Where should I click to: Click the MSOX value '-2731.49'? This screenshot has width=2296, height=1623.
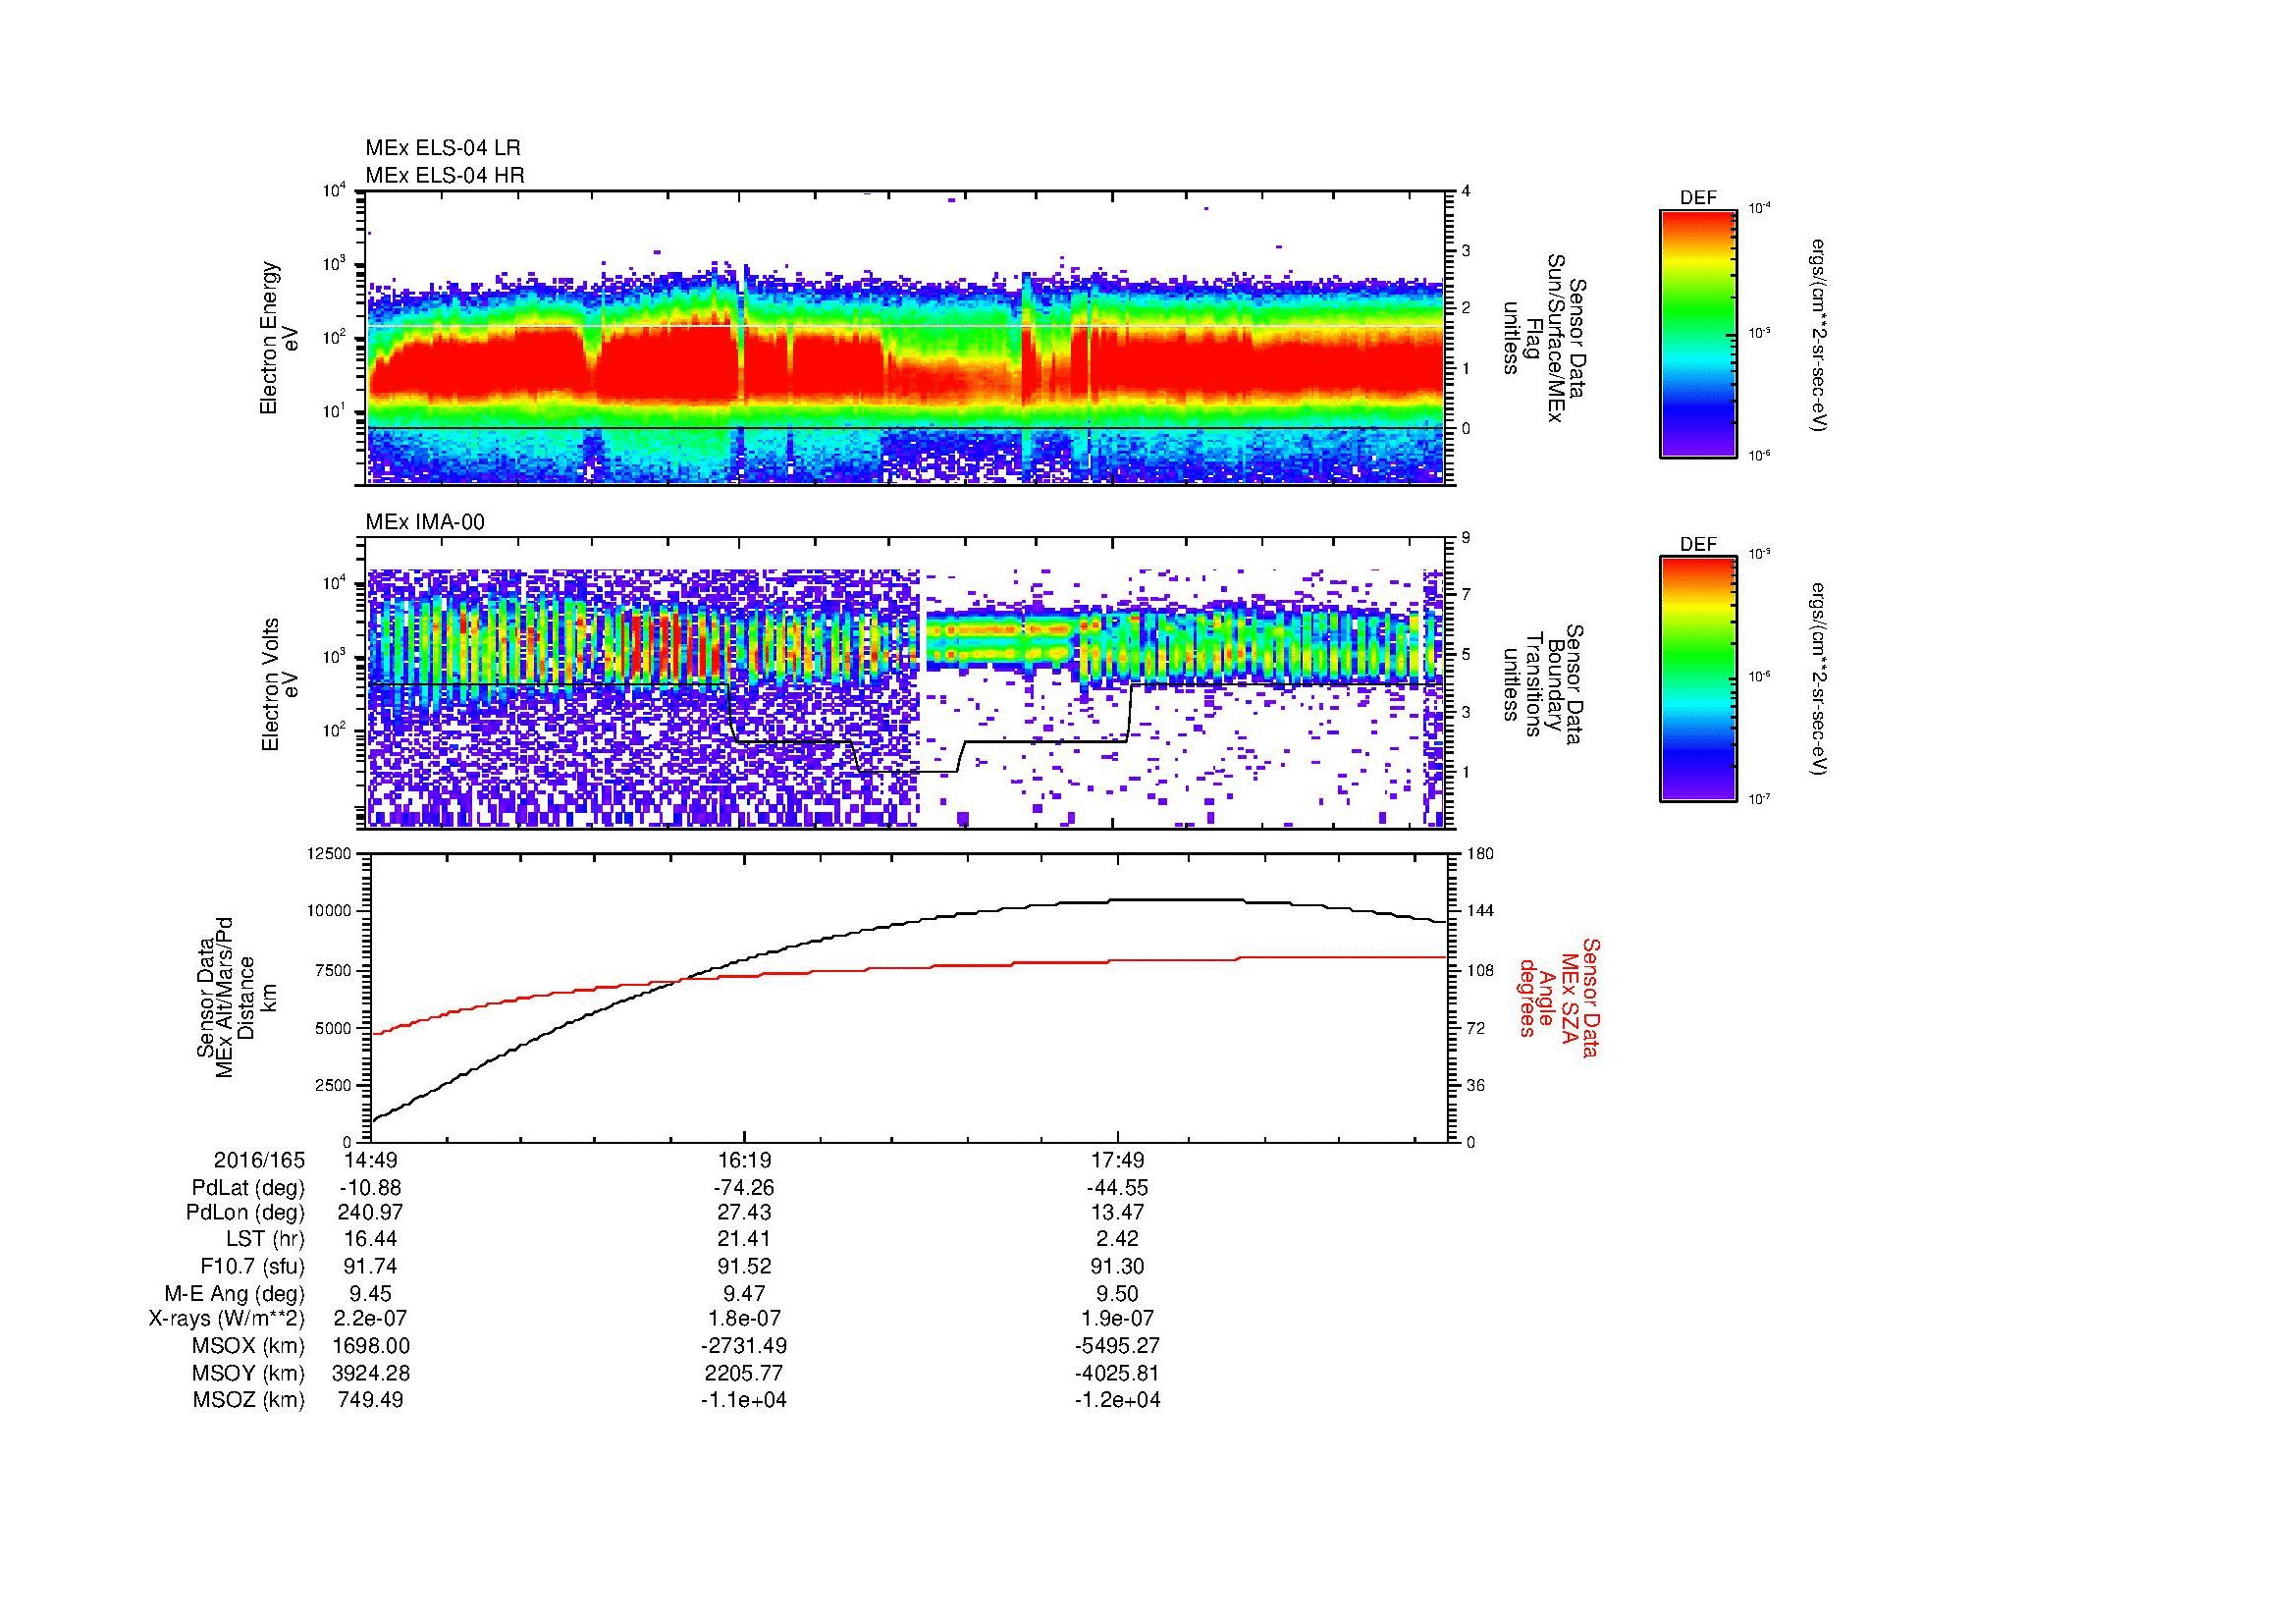pos(744,1346)
